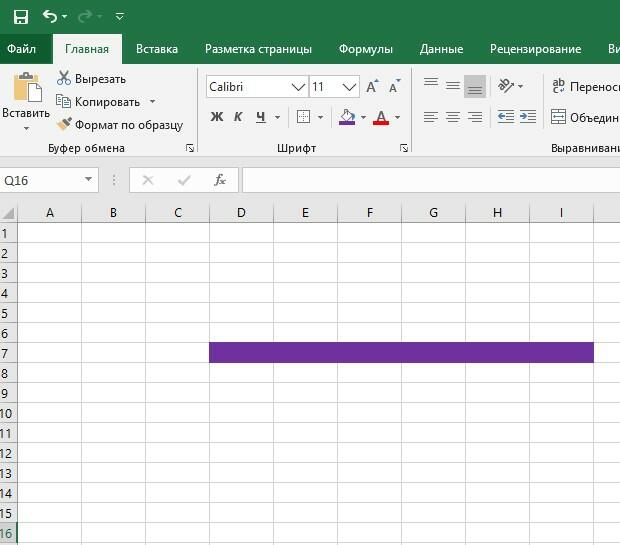Apply purple fill color bucket

(347, 117)
